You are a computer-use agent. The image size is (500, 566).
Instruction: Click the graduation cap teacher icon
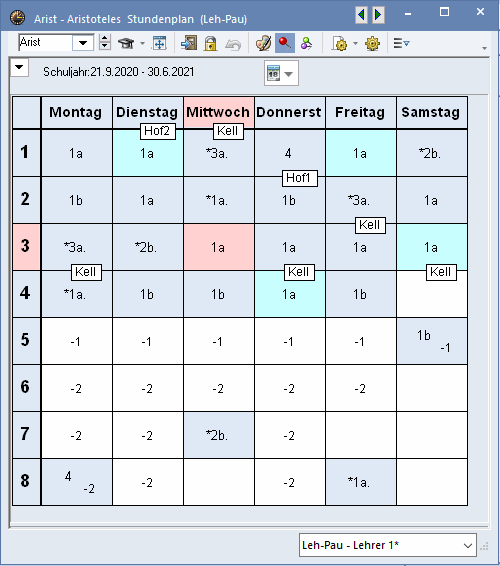pos(126,43)
